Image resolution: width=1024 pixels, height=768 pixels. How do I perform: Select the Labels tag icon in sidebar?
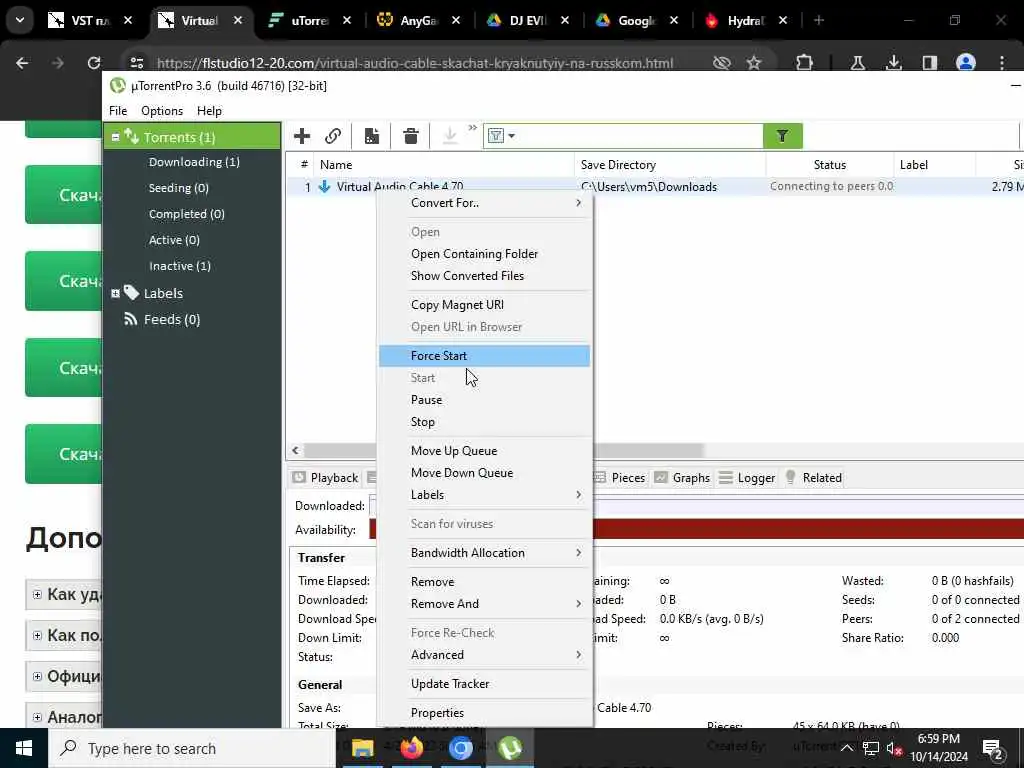pyautogui.click(x=131, y=293)
